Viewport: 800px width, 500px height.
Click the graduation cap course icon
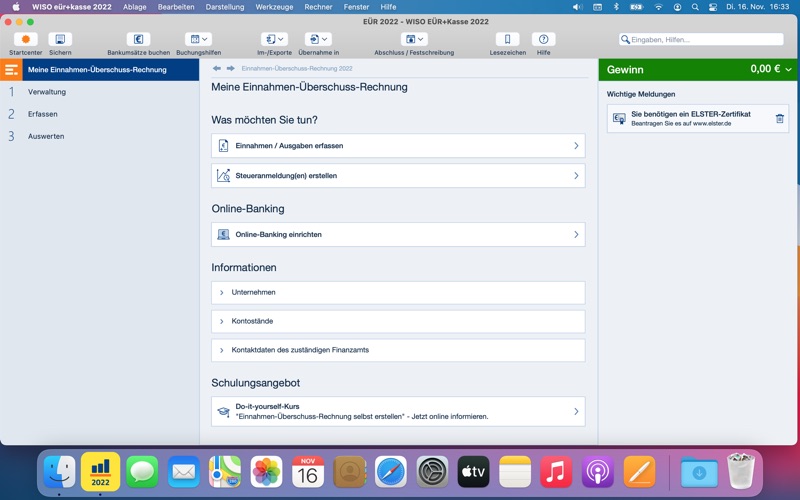(x=223, y=411)
